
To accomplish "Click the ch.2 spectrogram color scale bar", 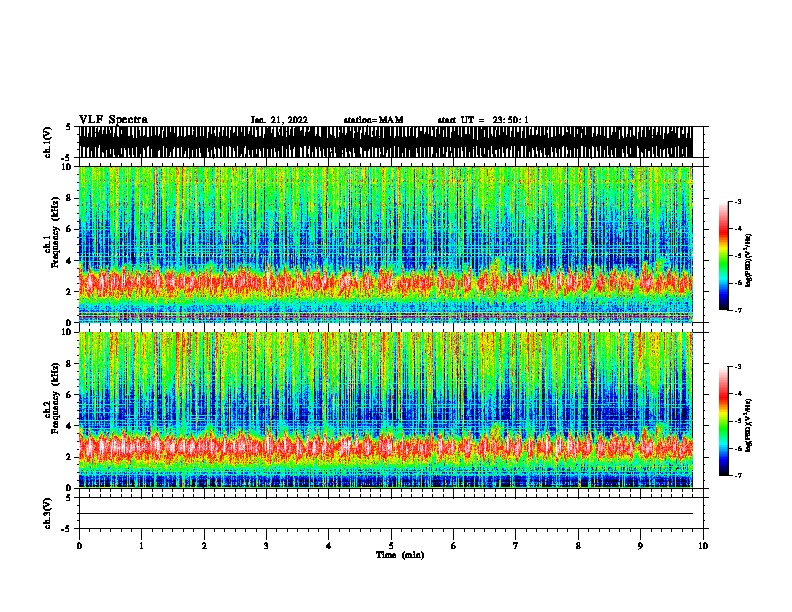I will 723,421.
